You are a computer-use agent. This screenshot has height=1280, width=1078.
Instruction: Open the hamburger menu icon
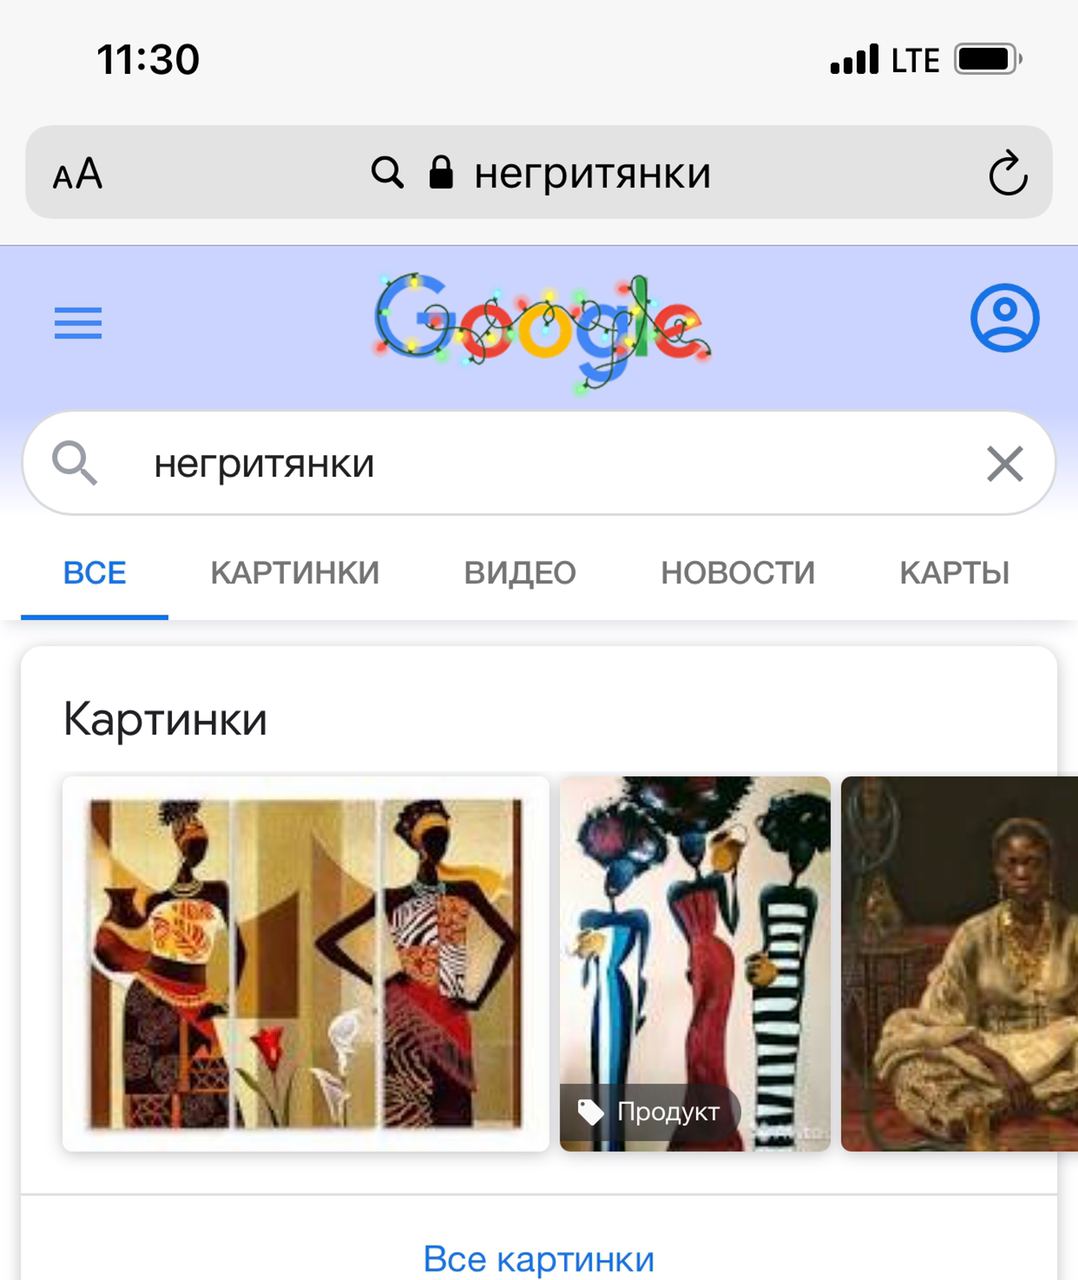click(x=78, y=323)
